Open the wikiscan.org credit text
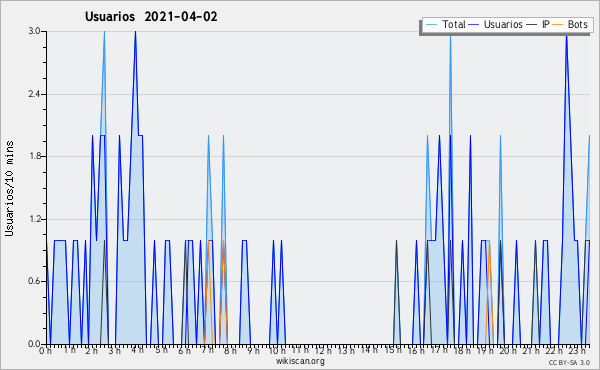The height and width of the screenshot is (370, 600). pyautogui.click(x=300, y=361)
